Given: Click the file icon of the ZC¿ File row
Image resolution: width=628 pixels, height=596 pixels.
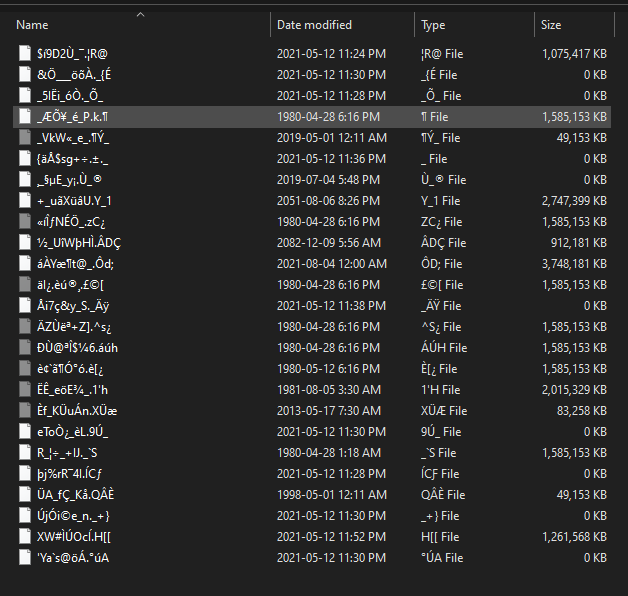Looking at the screenshot, I should coord(25,221).
